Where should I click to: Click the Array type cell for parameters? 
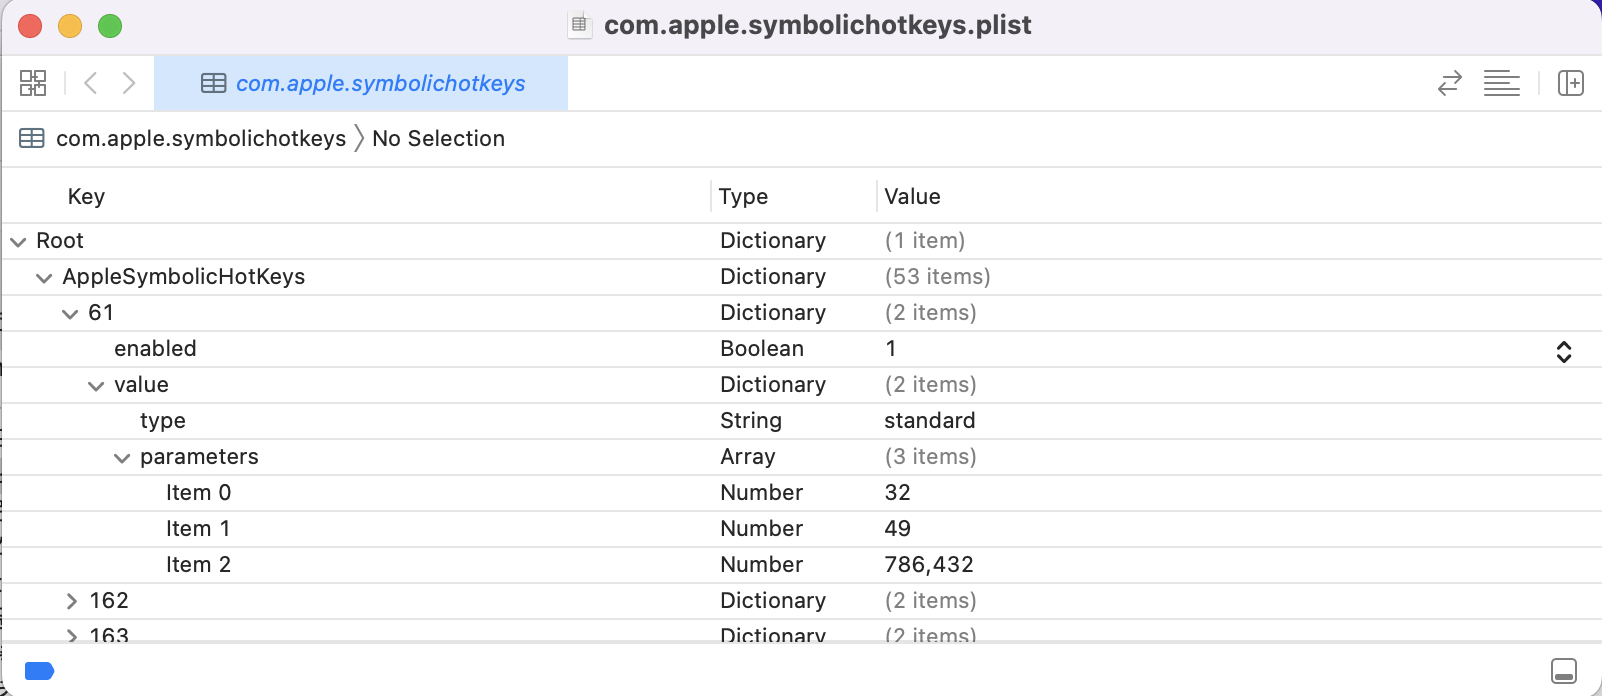pyautogui.click(x=748, y=457)
